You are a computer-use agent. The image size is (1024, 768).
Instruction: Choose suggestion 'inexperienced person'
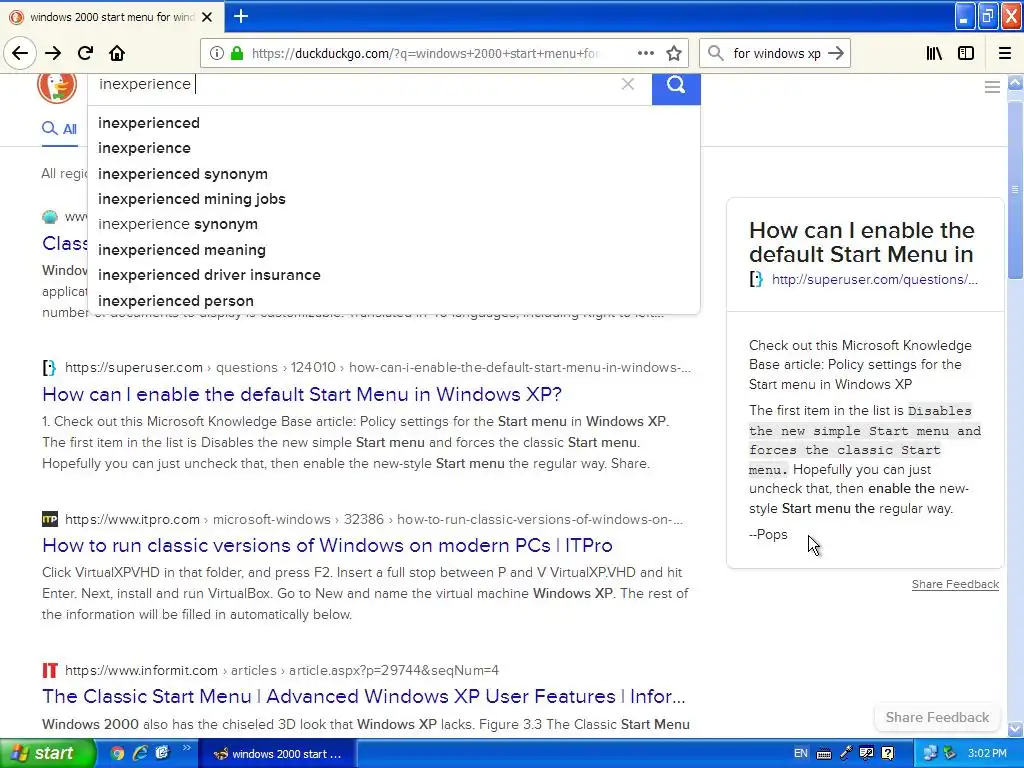(393, 301)
